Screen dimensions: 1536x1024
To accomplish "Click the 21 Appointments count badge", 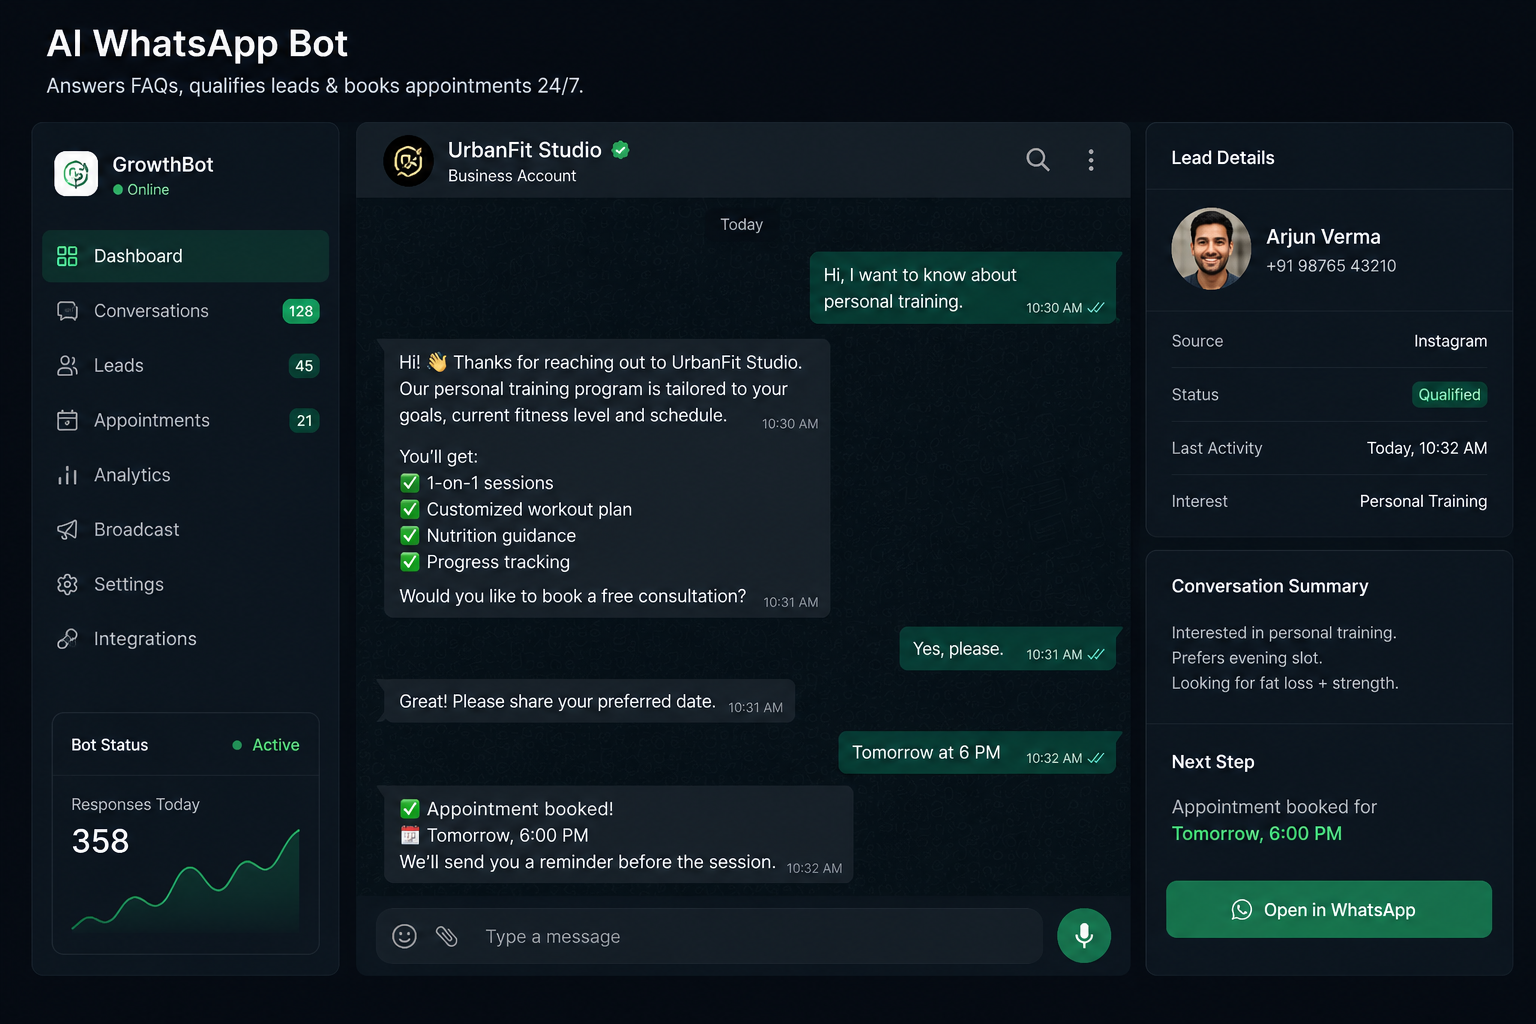I will [x=304, y=420].
